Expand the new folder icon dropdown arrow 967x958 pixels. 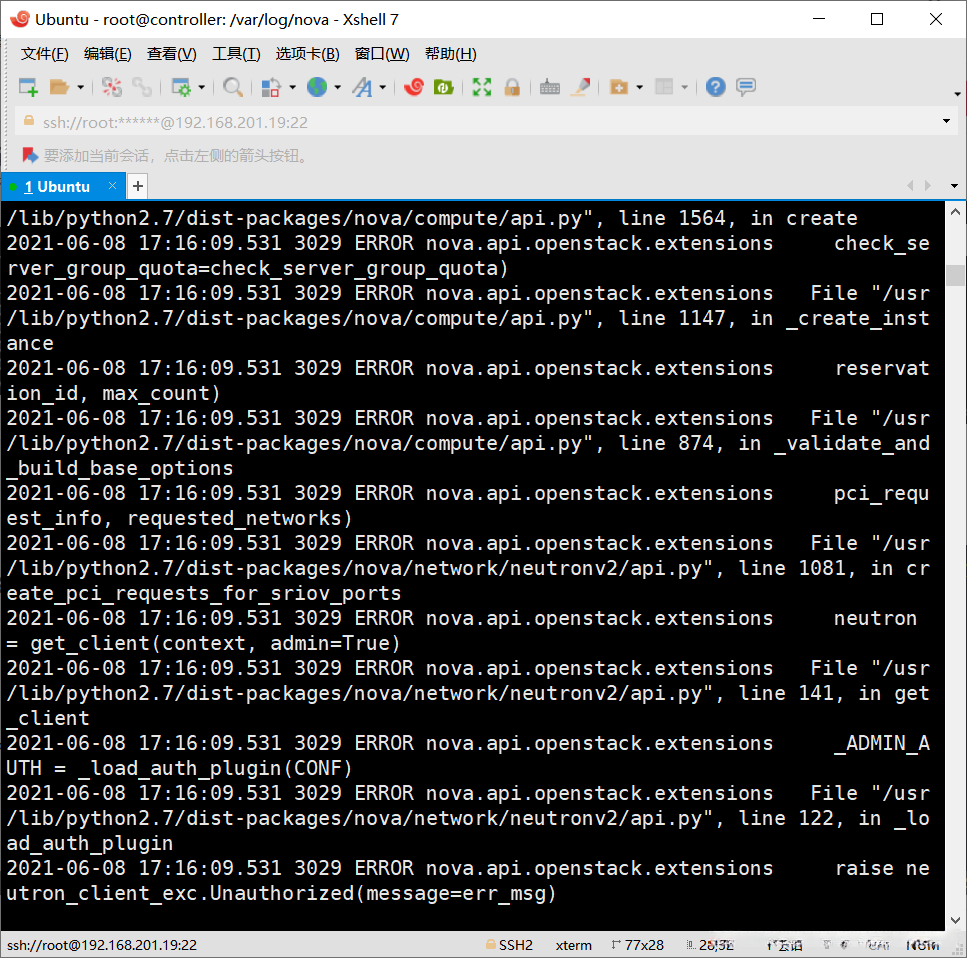click(640, 88)
